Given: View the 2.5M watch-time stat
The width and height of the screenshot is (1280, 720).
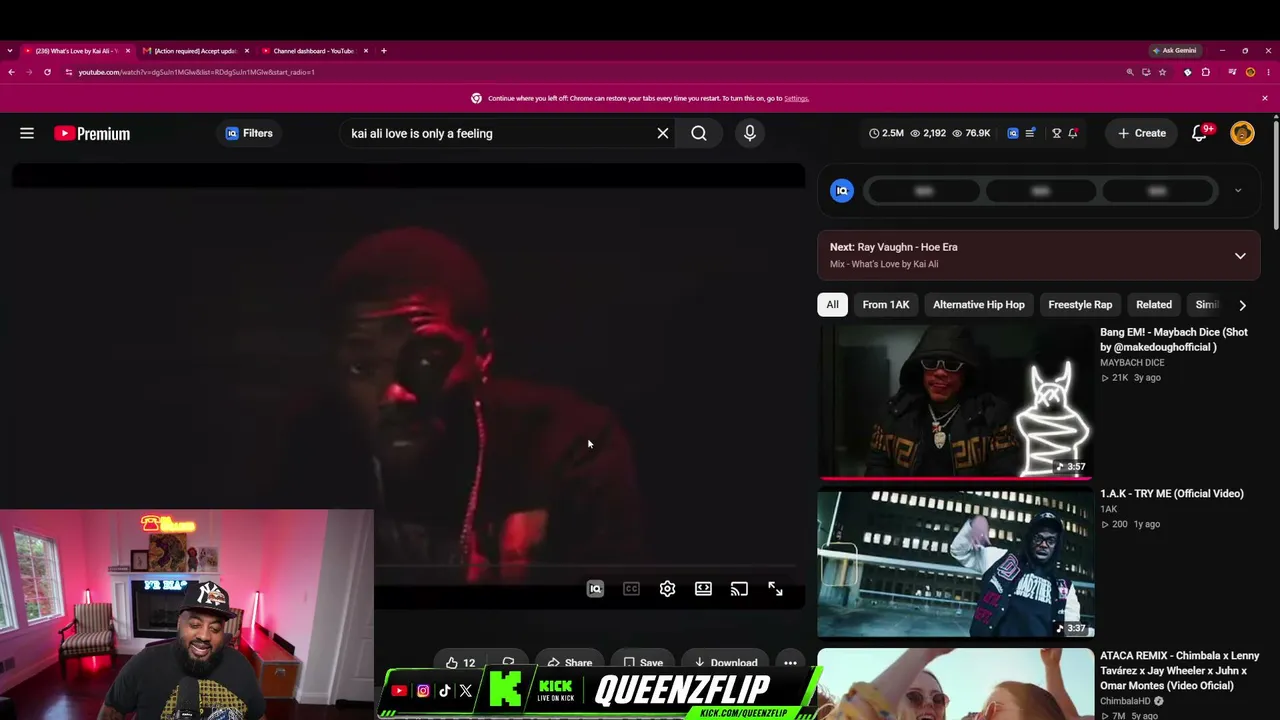Looking at the screenshot, I should pyautogui.click(x=886, y=133).
